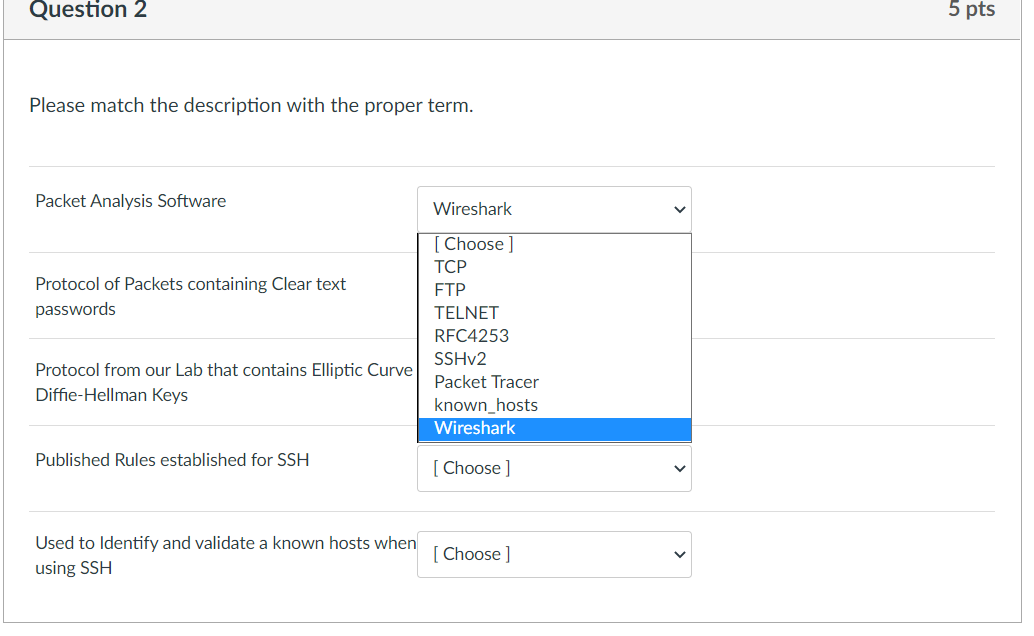
Task: Click the 'Packet Analysis Software' description text
Action: [x=131, y=201]
